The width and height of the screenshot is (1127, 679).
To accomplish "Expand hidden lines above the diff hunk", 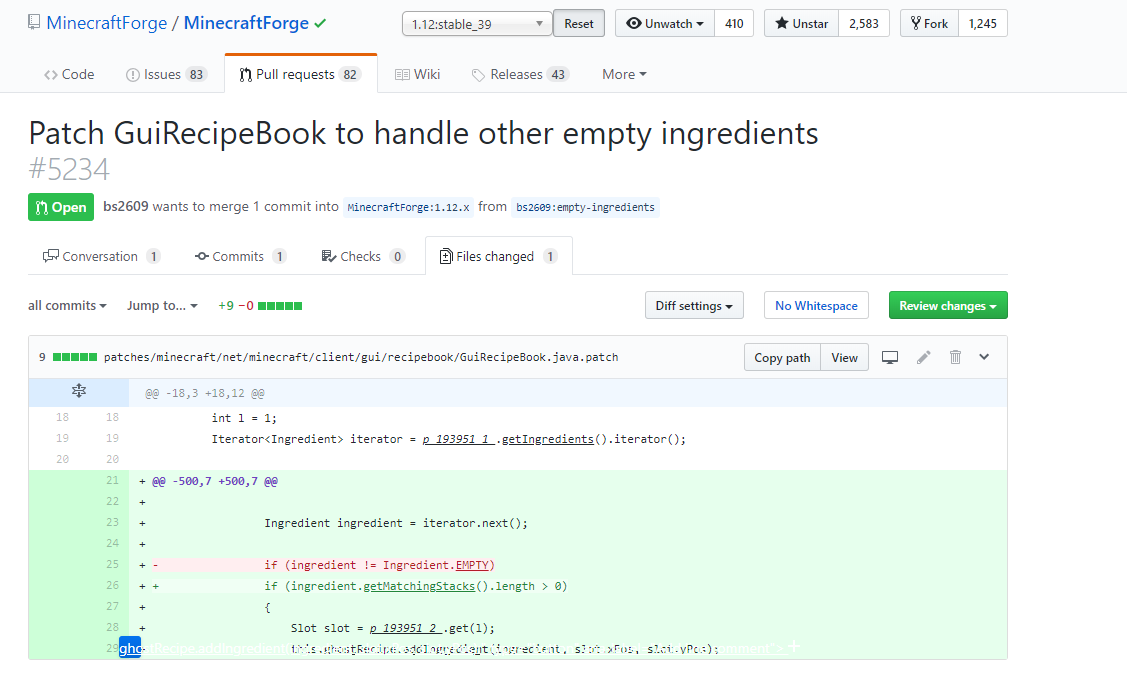I will click(x=79, y=391).
